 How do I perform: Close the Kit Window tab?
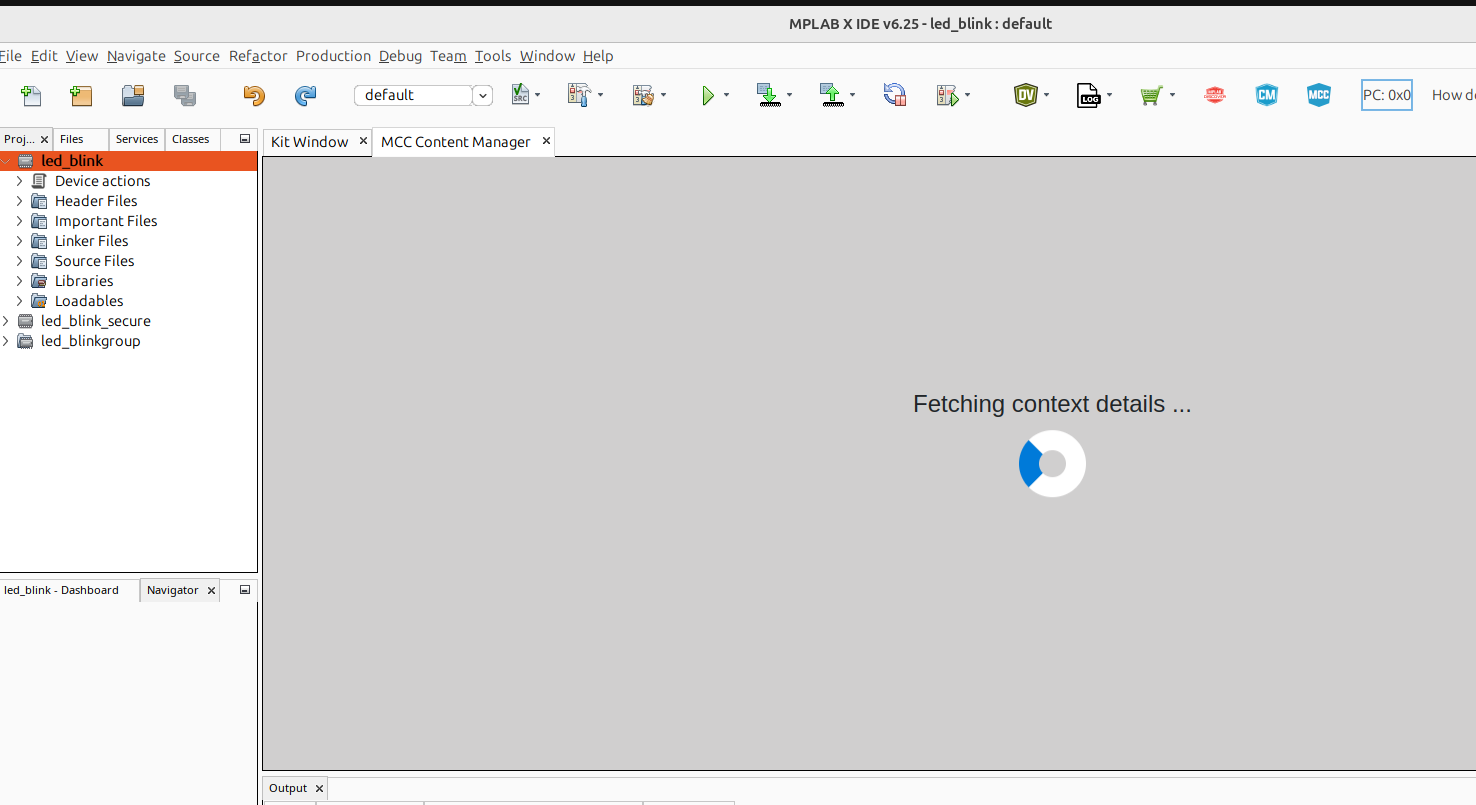click(363, 141)
